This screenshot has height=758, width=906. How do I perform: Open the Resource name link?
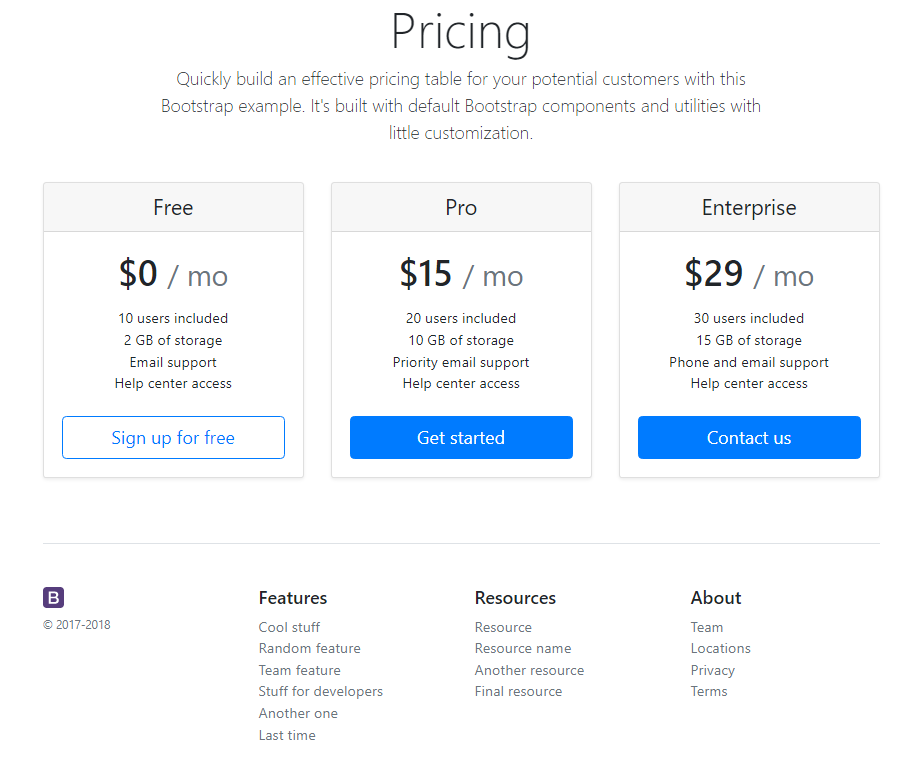(x=523, y=648)
